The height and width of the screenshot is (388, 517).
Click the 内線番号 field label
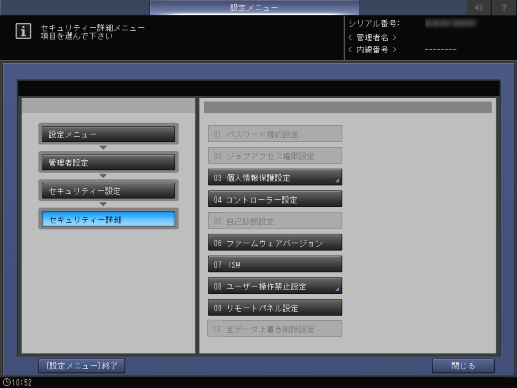pyautogui.click(x=372, y=50)
